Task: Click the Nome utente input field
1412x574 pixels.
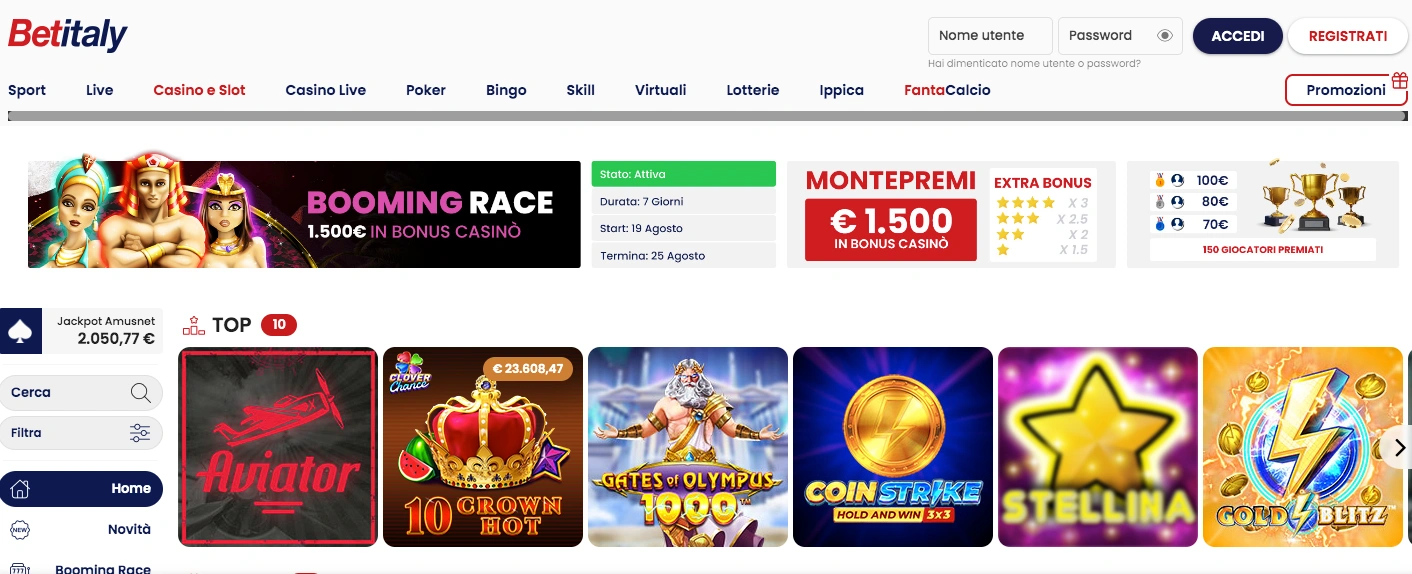Action: point(990,36)
